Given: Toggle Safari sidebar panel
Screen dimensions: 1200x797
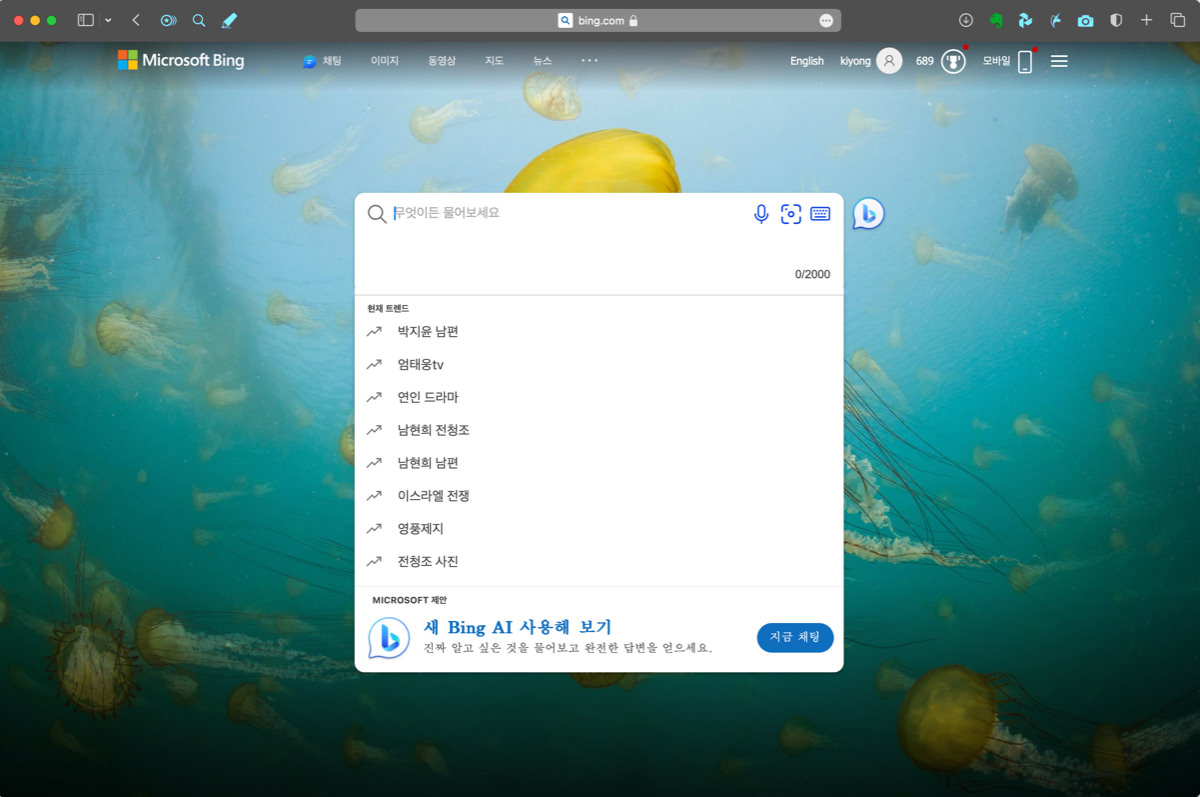Looking at the screenshot, I should click(86, 20).
